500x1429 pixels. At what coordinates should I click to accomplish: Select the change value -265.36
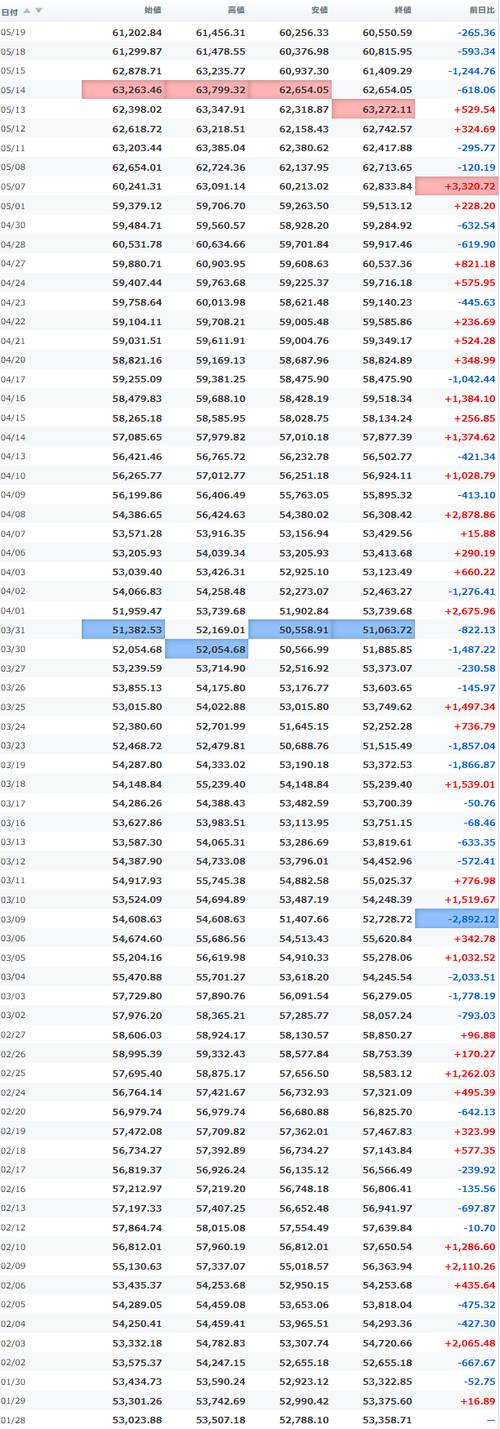474,33
